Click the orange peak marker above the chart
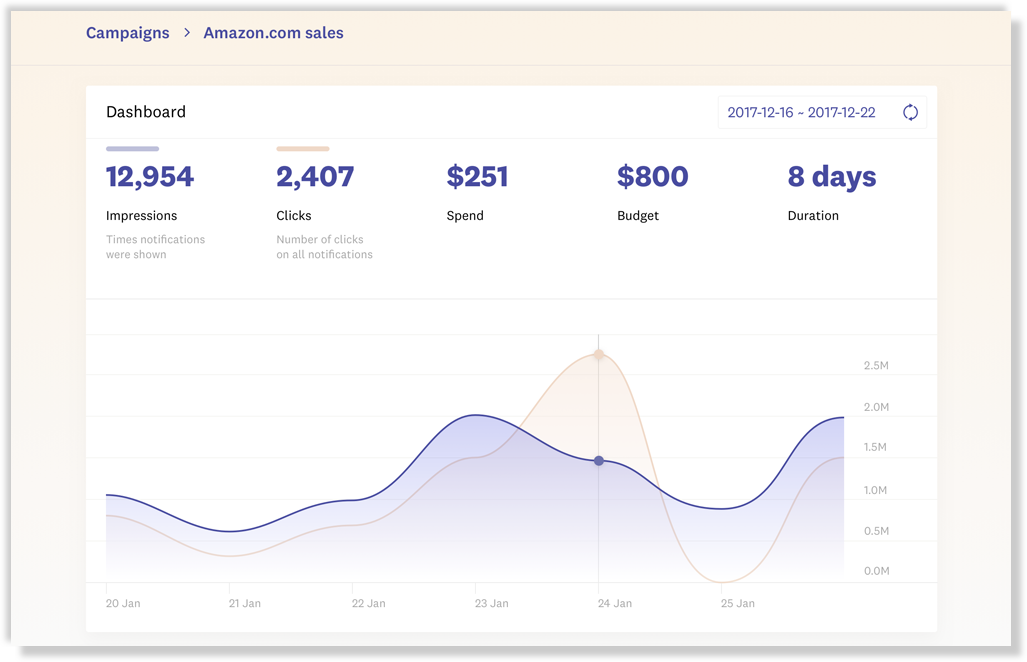The image size is (1027, 662). (599, 353)
